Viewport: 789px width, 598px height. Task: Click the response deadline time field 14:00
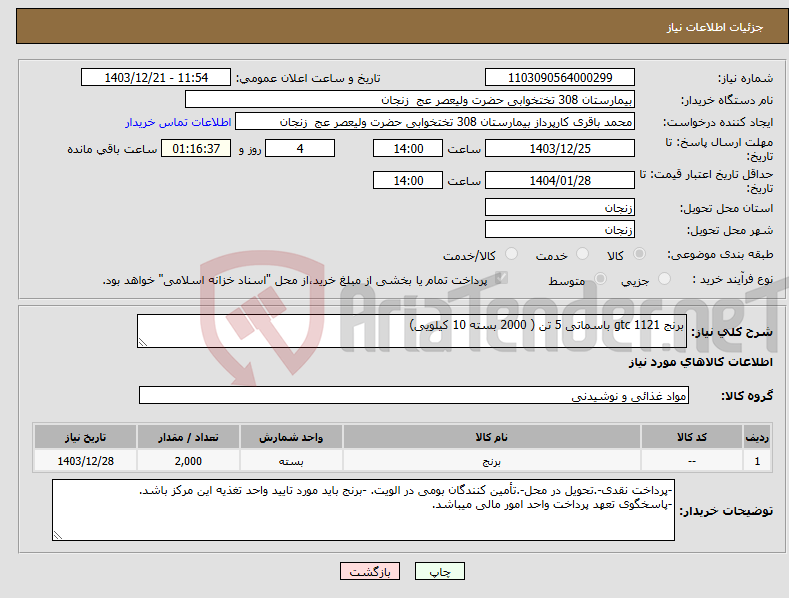pyautogui.click(x=408, y=148)
